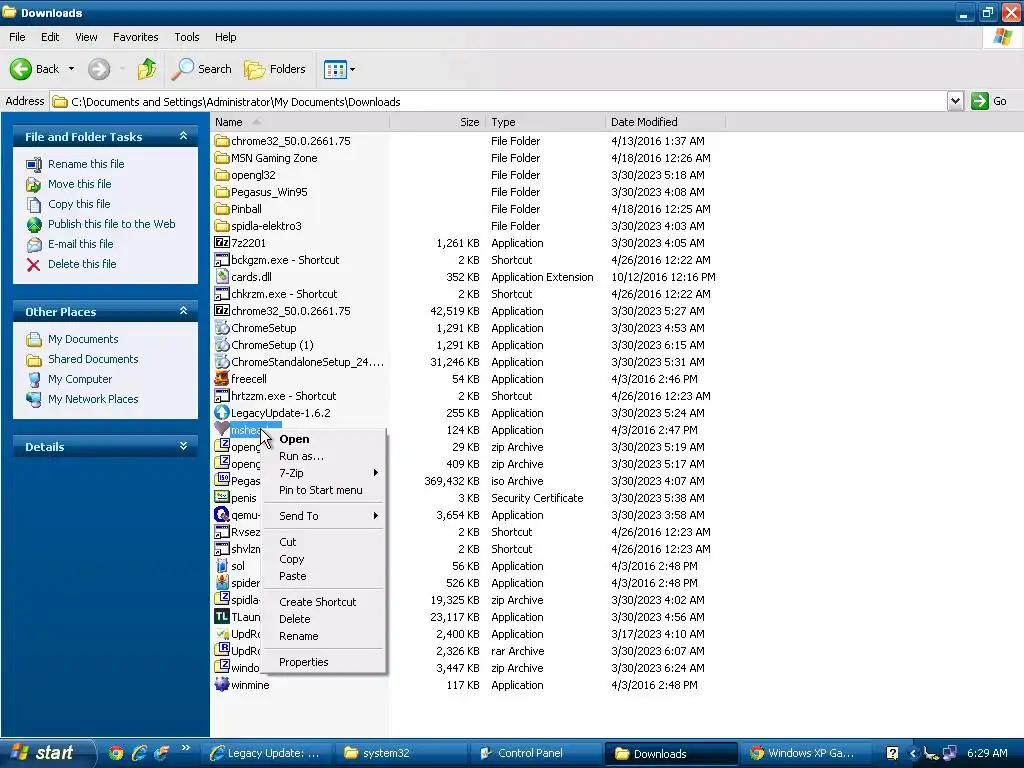The height and width of the screenshot is (768, 1024).
Task: Sort by the Date Modified column header
Action: tap(665, 122)
